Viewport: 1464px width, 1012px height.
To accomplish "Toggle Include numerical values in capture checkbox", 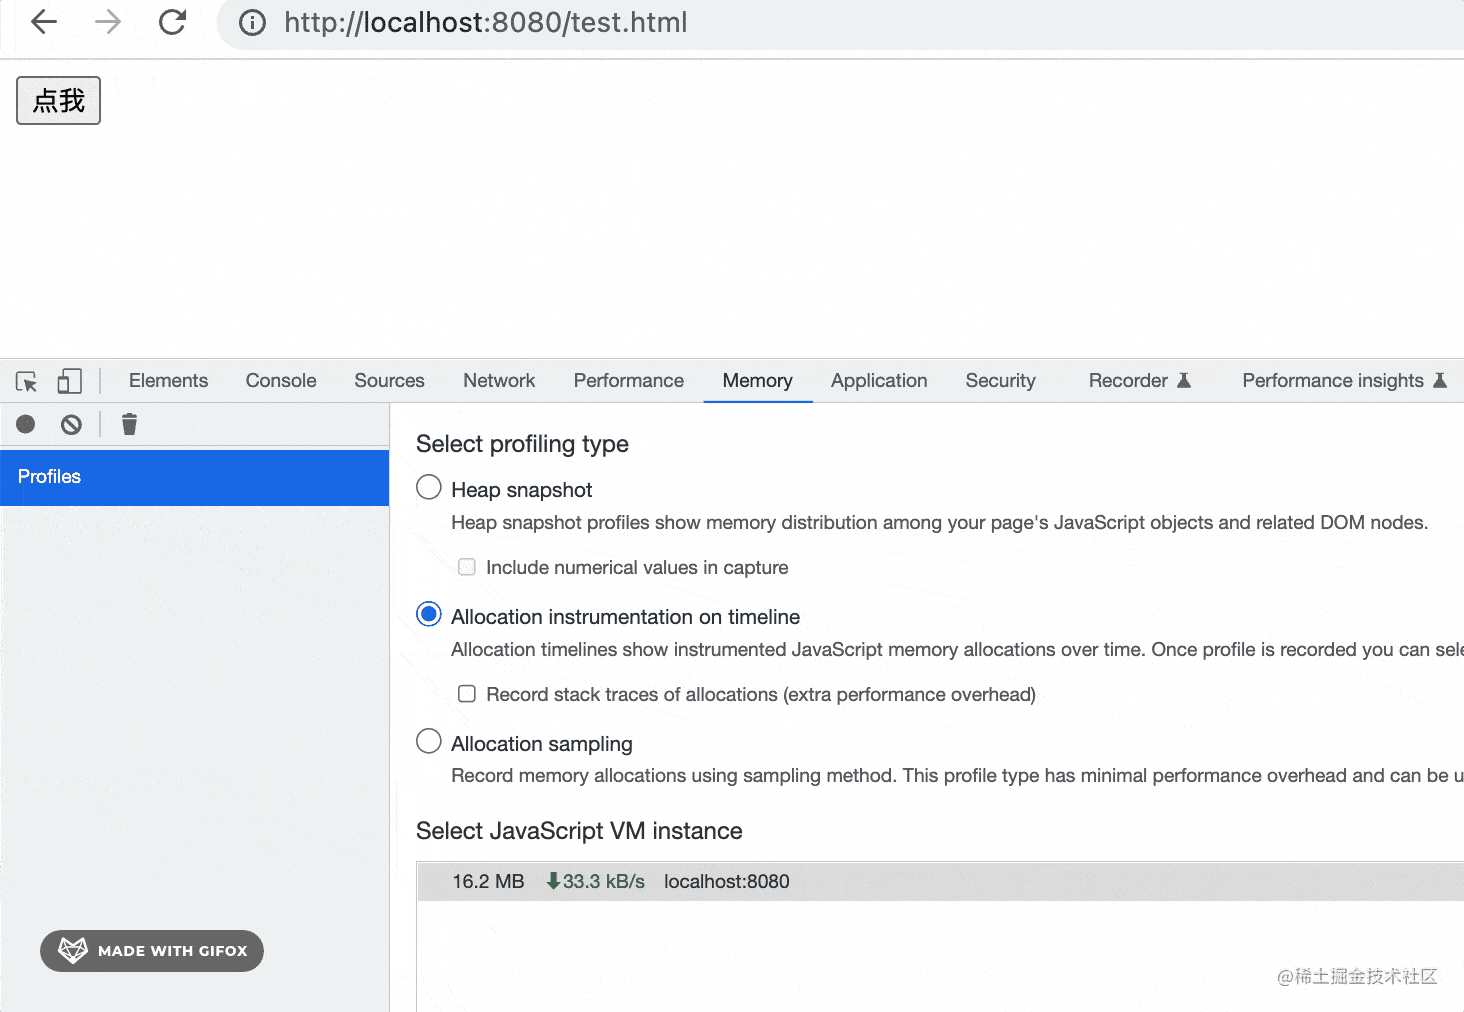I will pos(467,568).
